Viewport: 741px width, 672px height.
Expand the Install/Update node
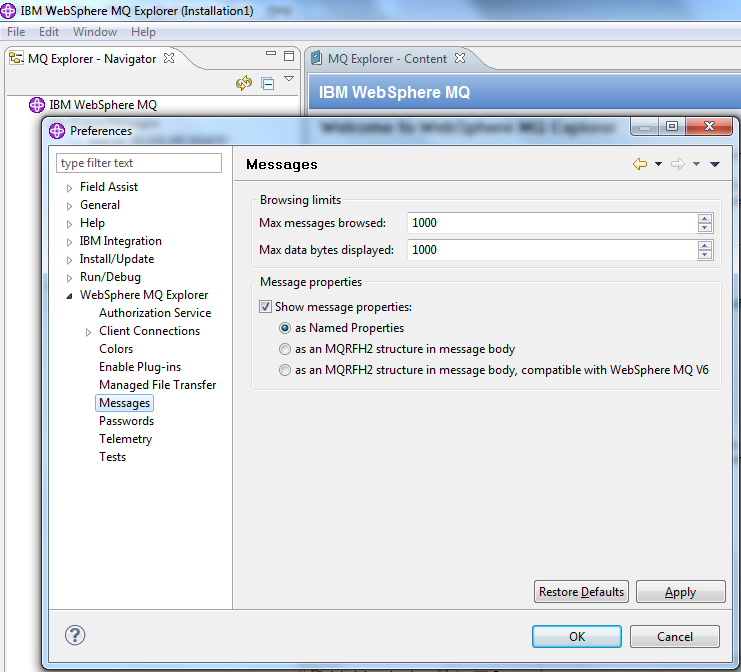pos(69,260)
